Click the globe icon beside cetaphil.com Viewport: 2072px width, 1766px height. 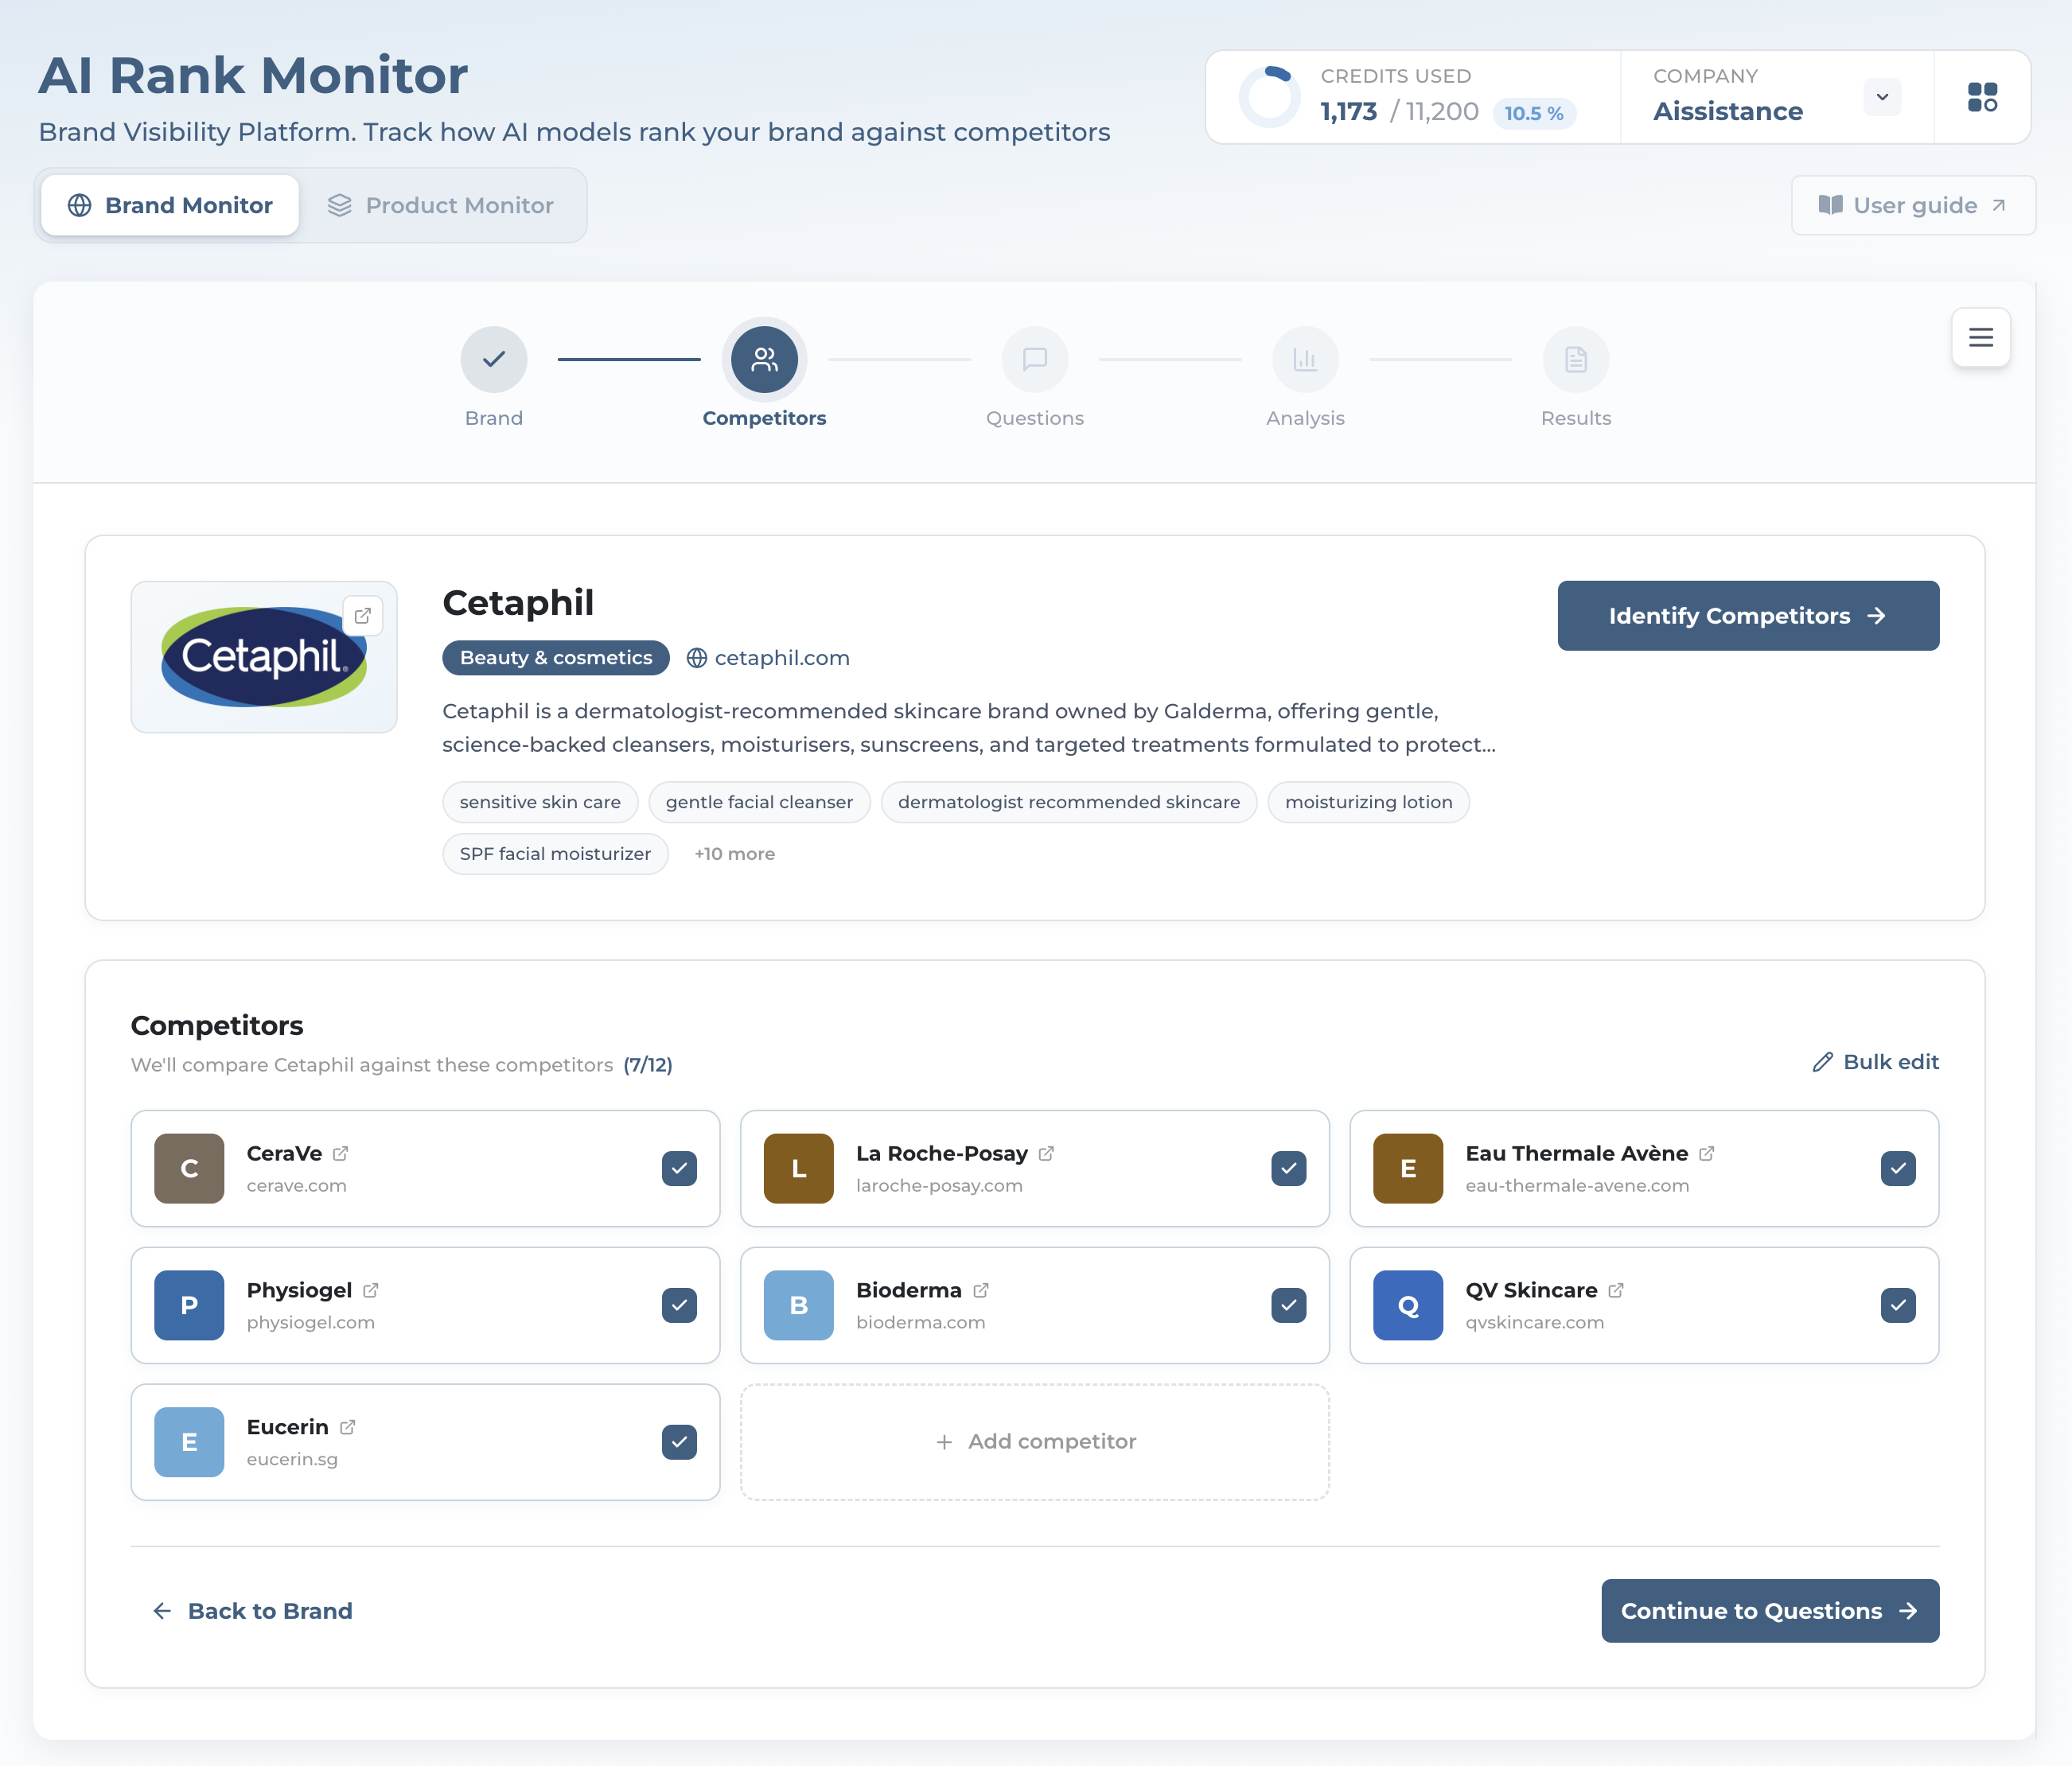(697, 658)
